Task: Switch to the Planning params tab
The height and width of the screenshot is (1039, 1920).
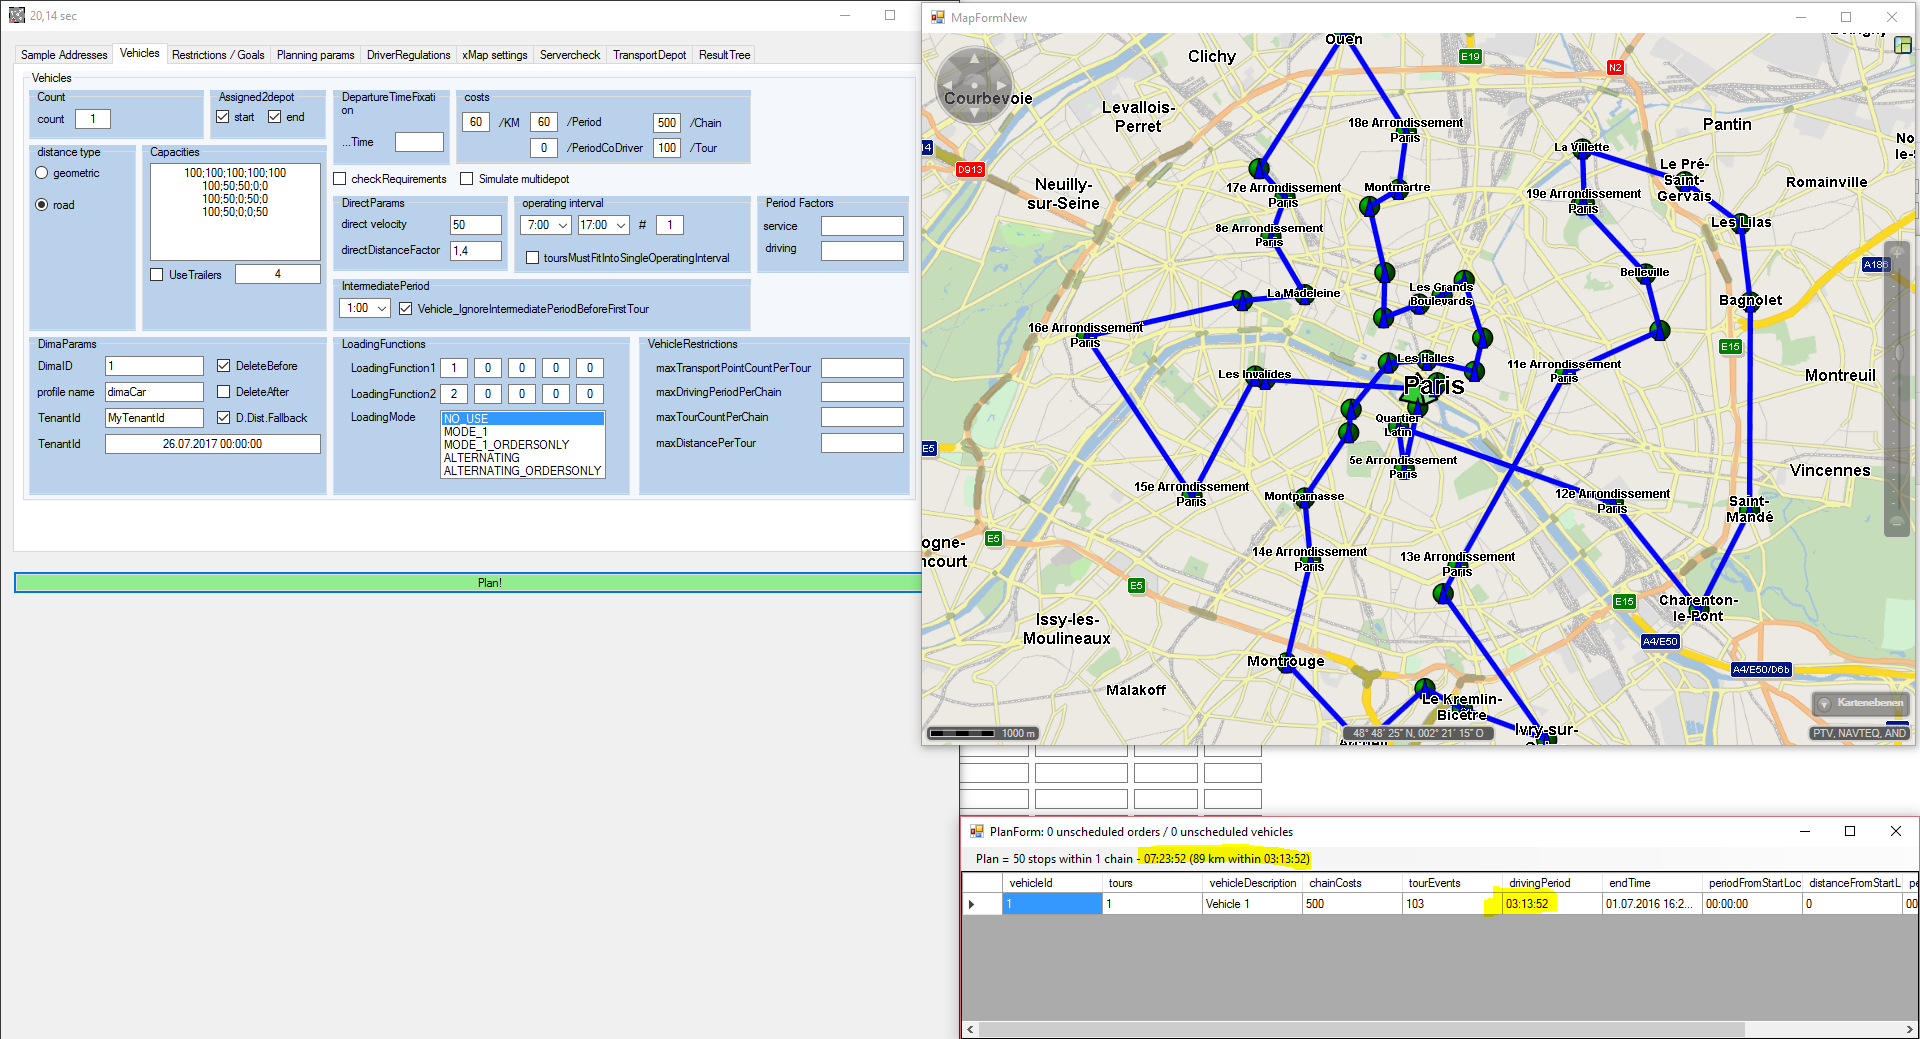Action: (x=315, y=55)
